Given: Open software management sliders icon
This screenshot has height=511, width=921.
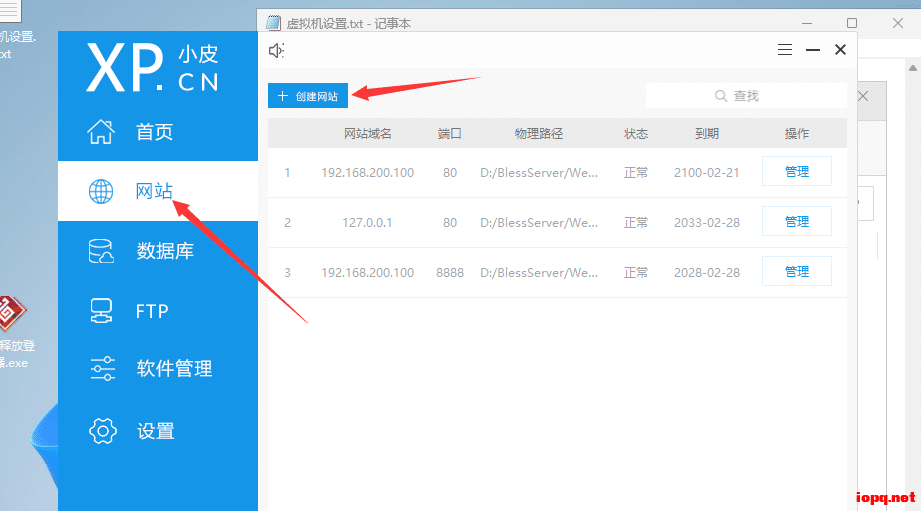Looking at the screenshot, I should tap(102, 369).
